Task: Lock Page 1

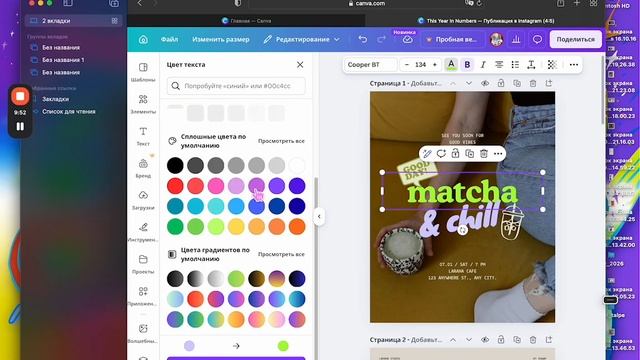Action: click(501, 83)
